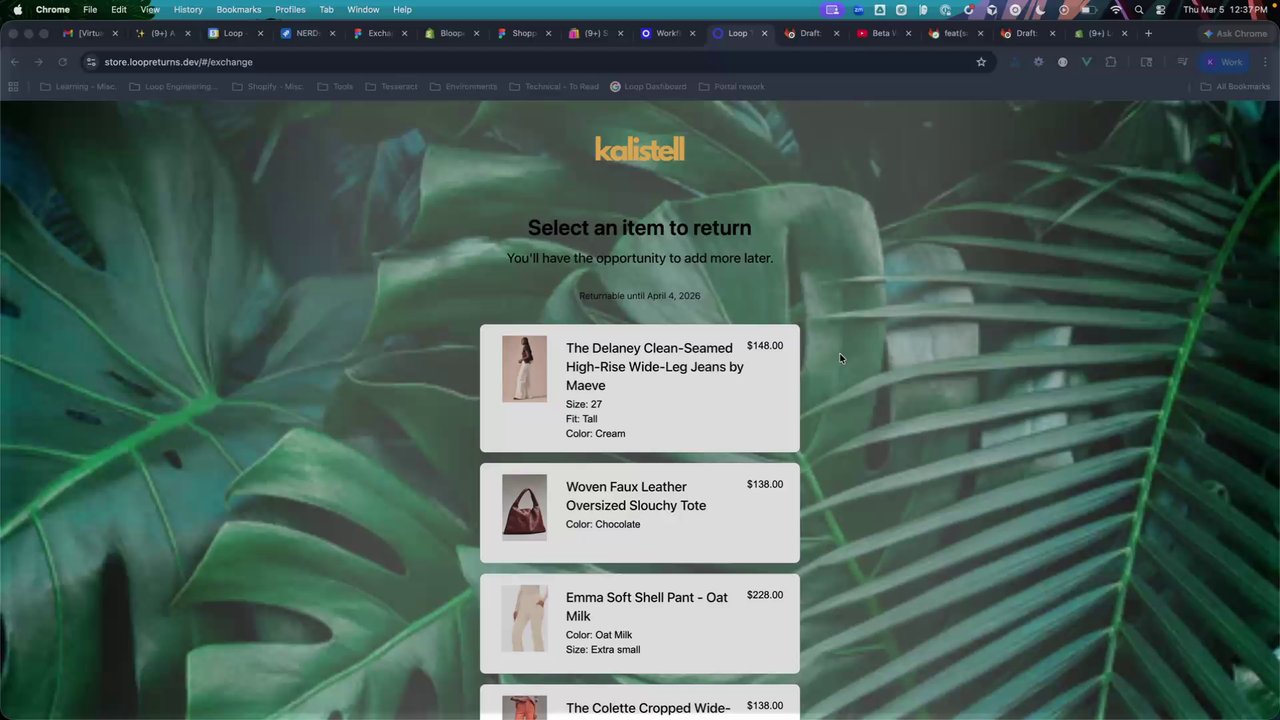Open the tab search media control icon
The image size is (1280, 720).
(x=1182, y=62)
